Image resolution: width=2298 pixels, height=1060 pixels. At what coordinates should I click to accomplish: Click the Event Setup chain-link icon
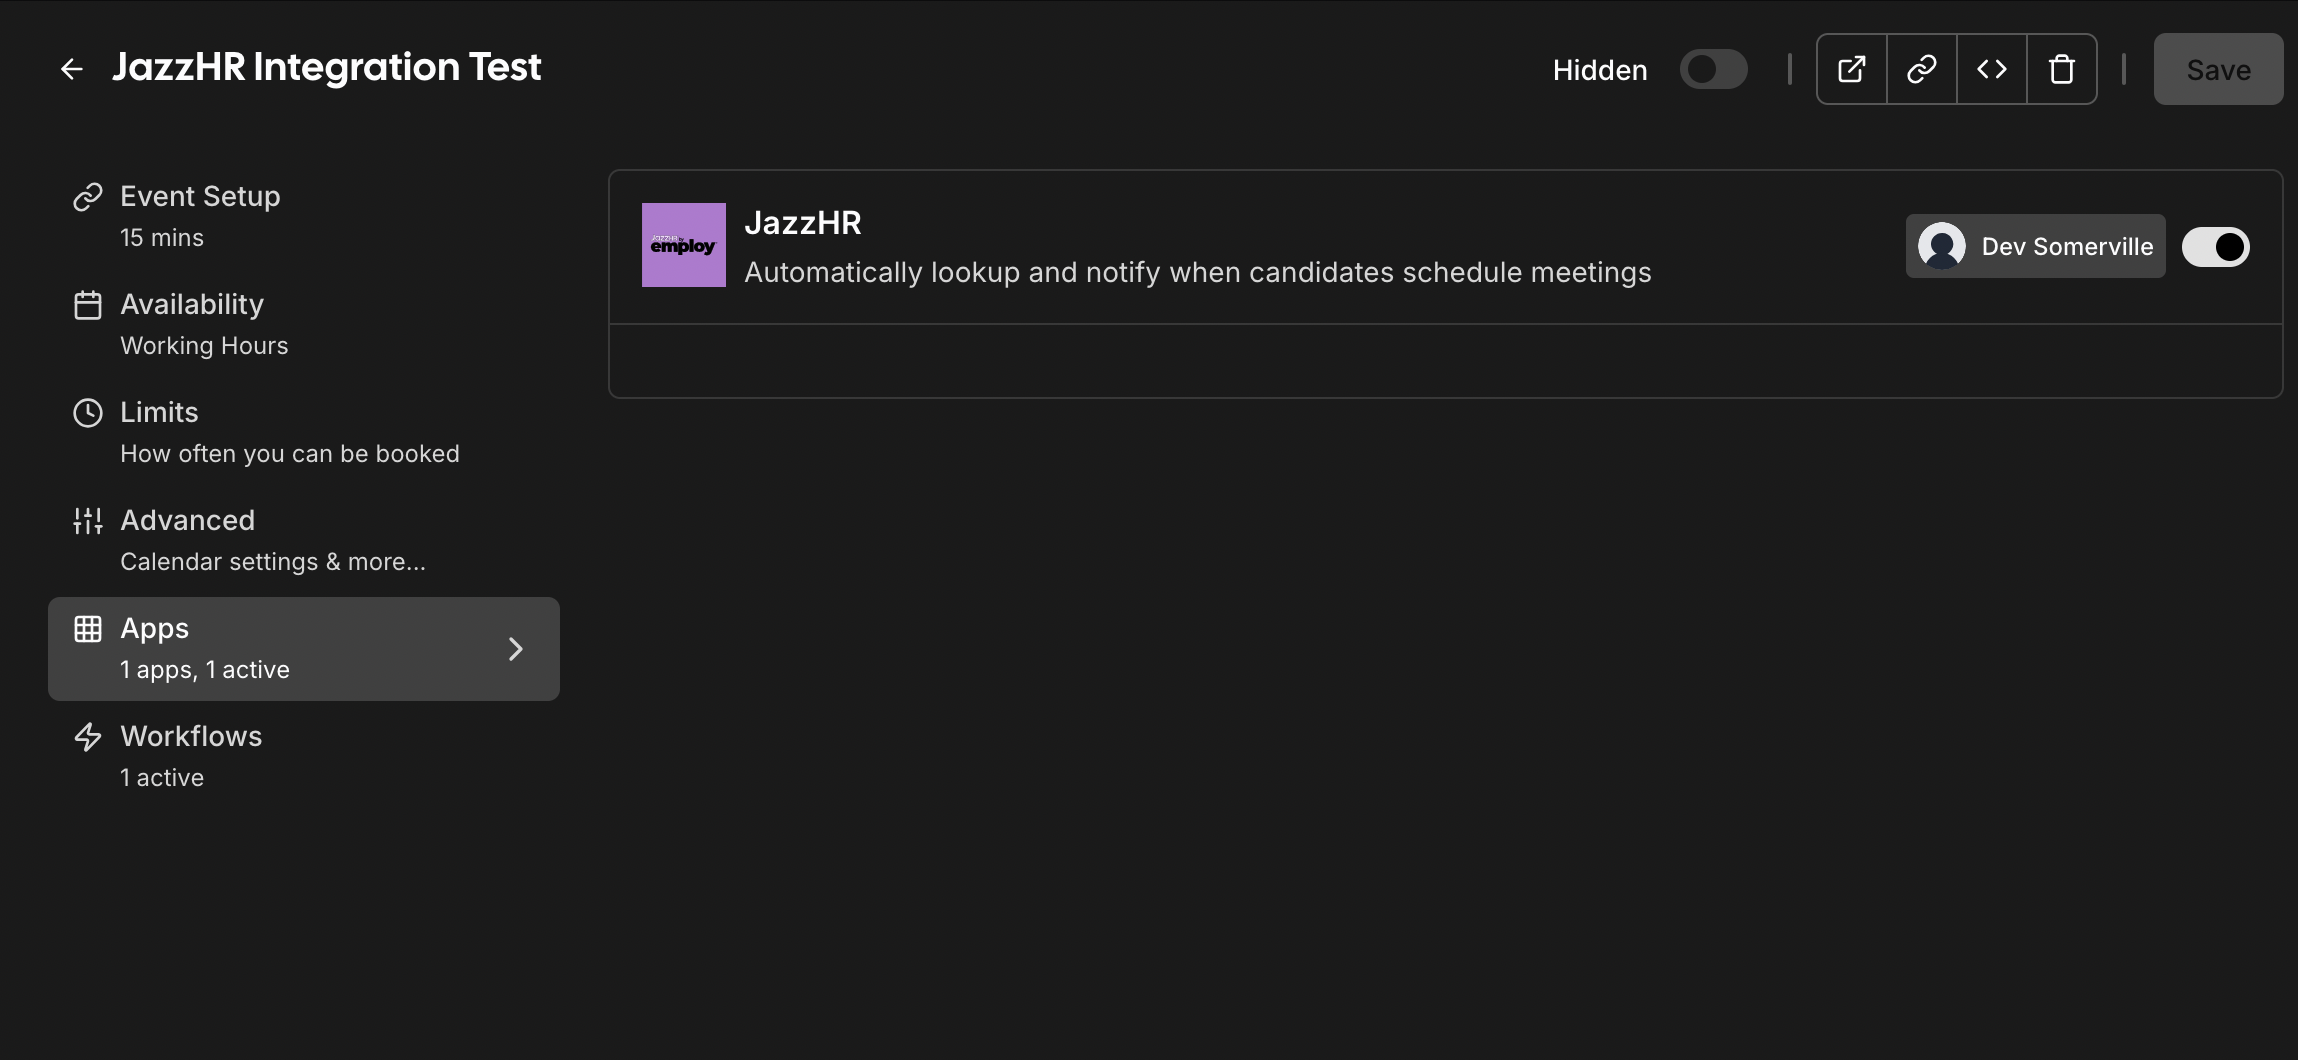click(87, 197)
